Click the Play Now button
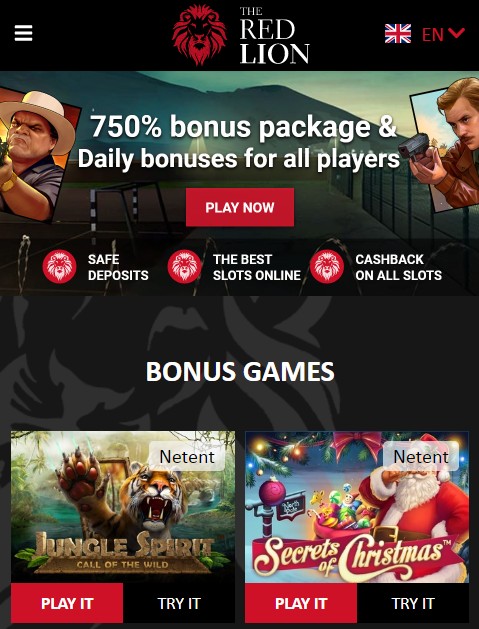Viewport: 479px width, 629px height. (240, 207)
